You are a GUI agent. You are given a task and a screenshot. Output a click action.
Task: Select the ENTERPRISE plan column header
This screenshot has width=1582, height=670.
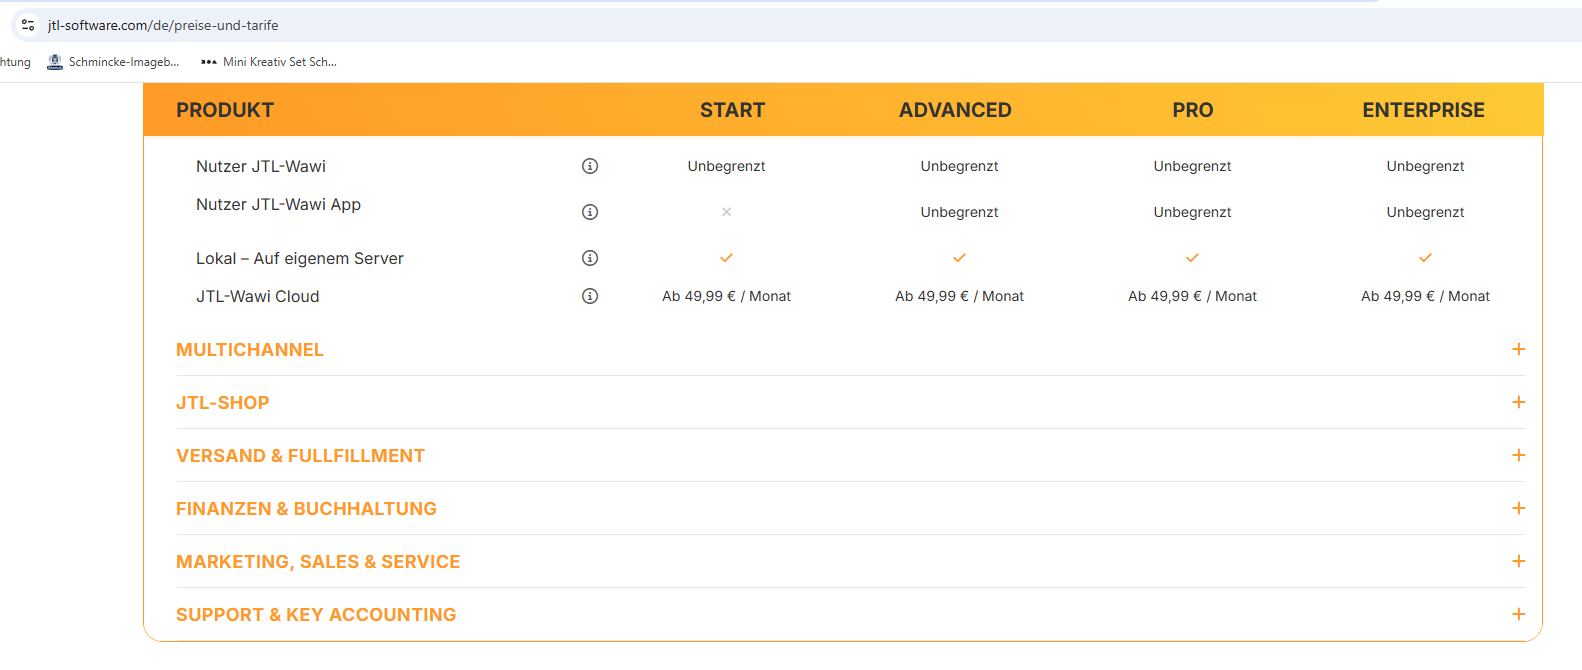(x=1423, y=110)
